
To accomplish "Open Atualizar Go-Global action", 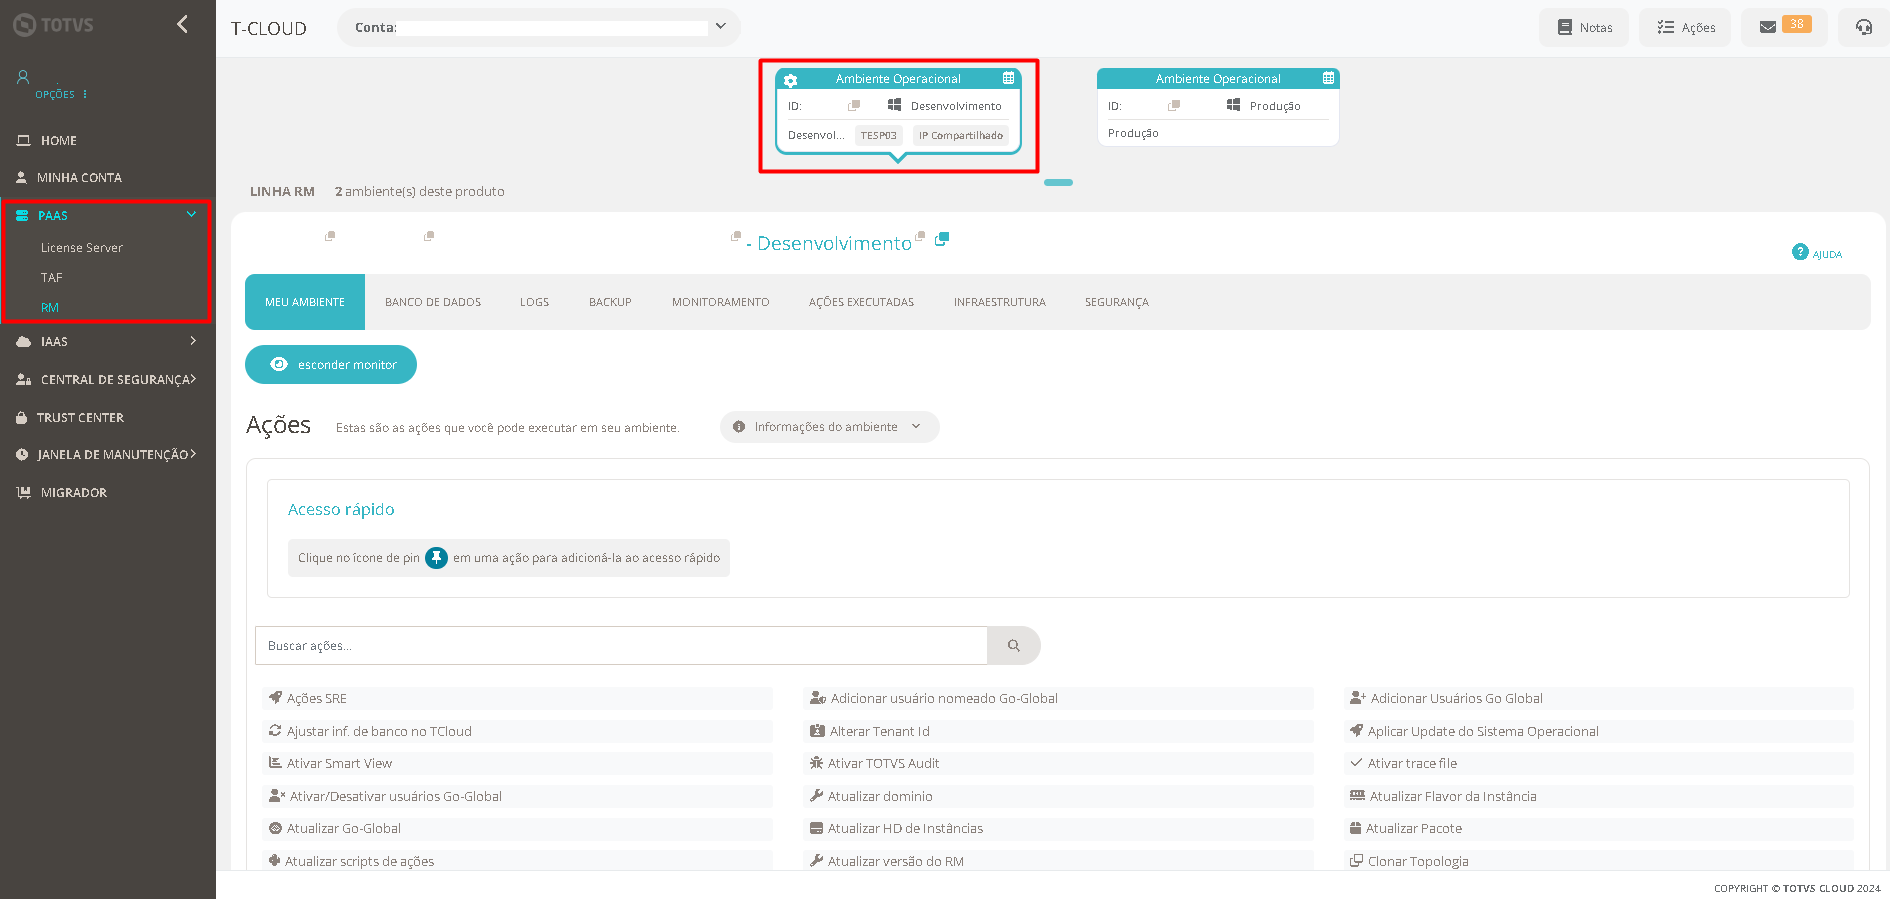I will click(518, 829).
